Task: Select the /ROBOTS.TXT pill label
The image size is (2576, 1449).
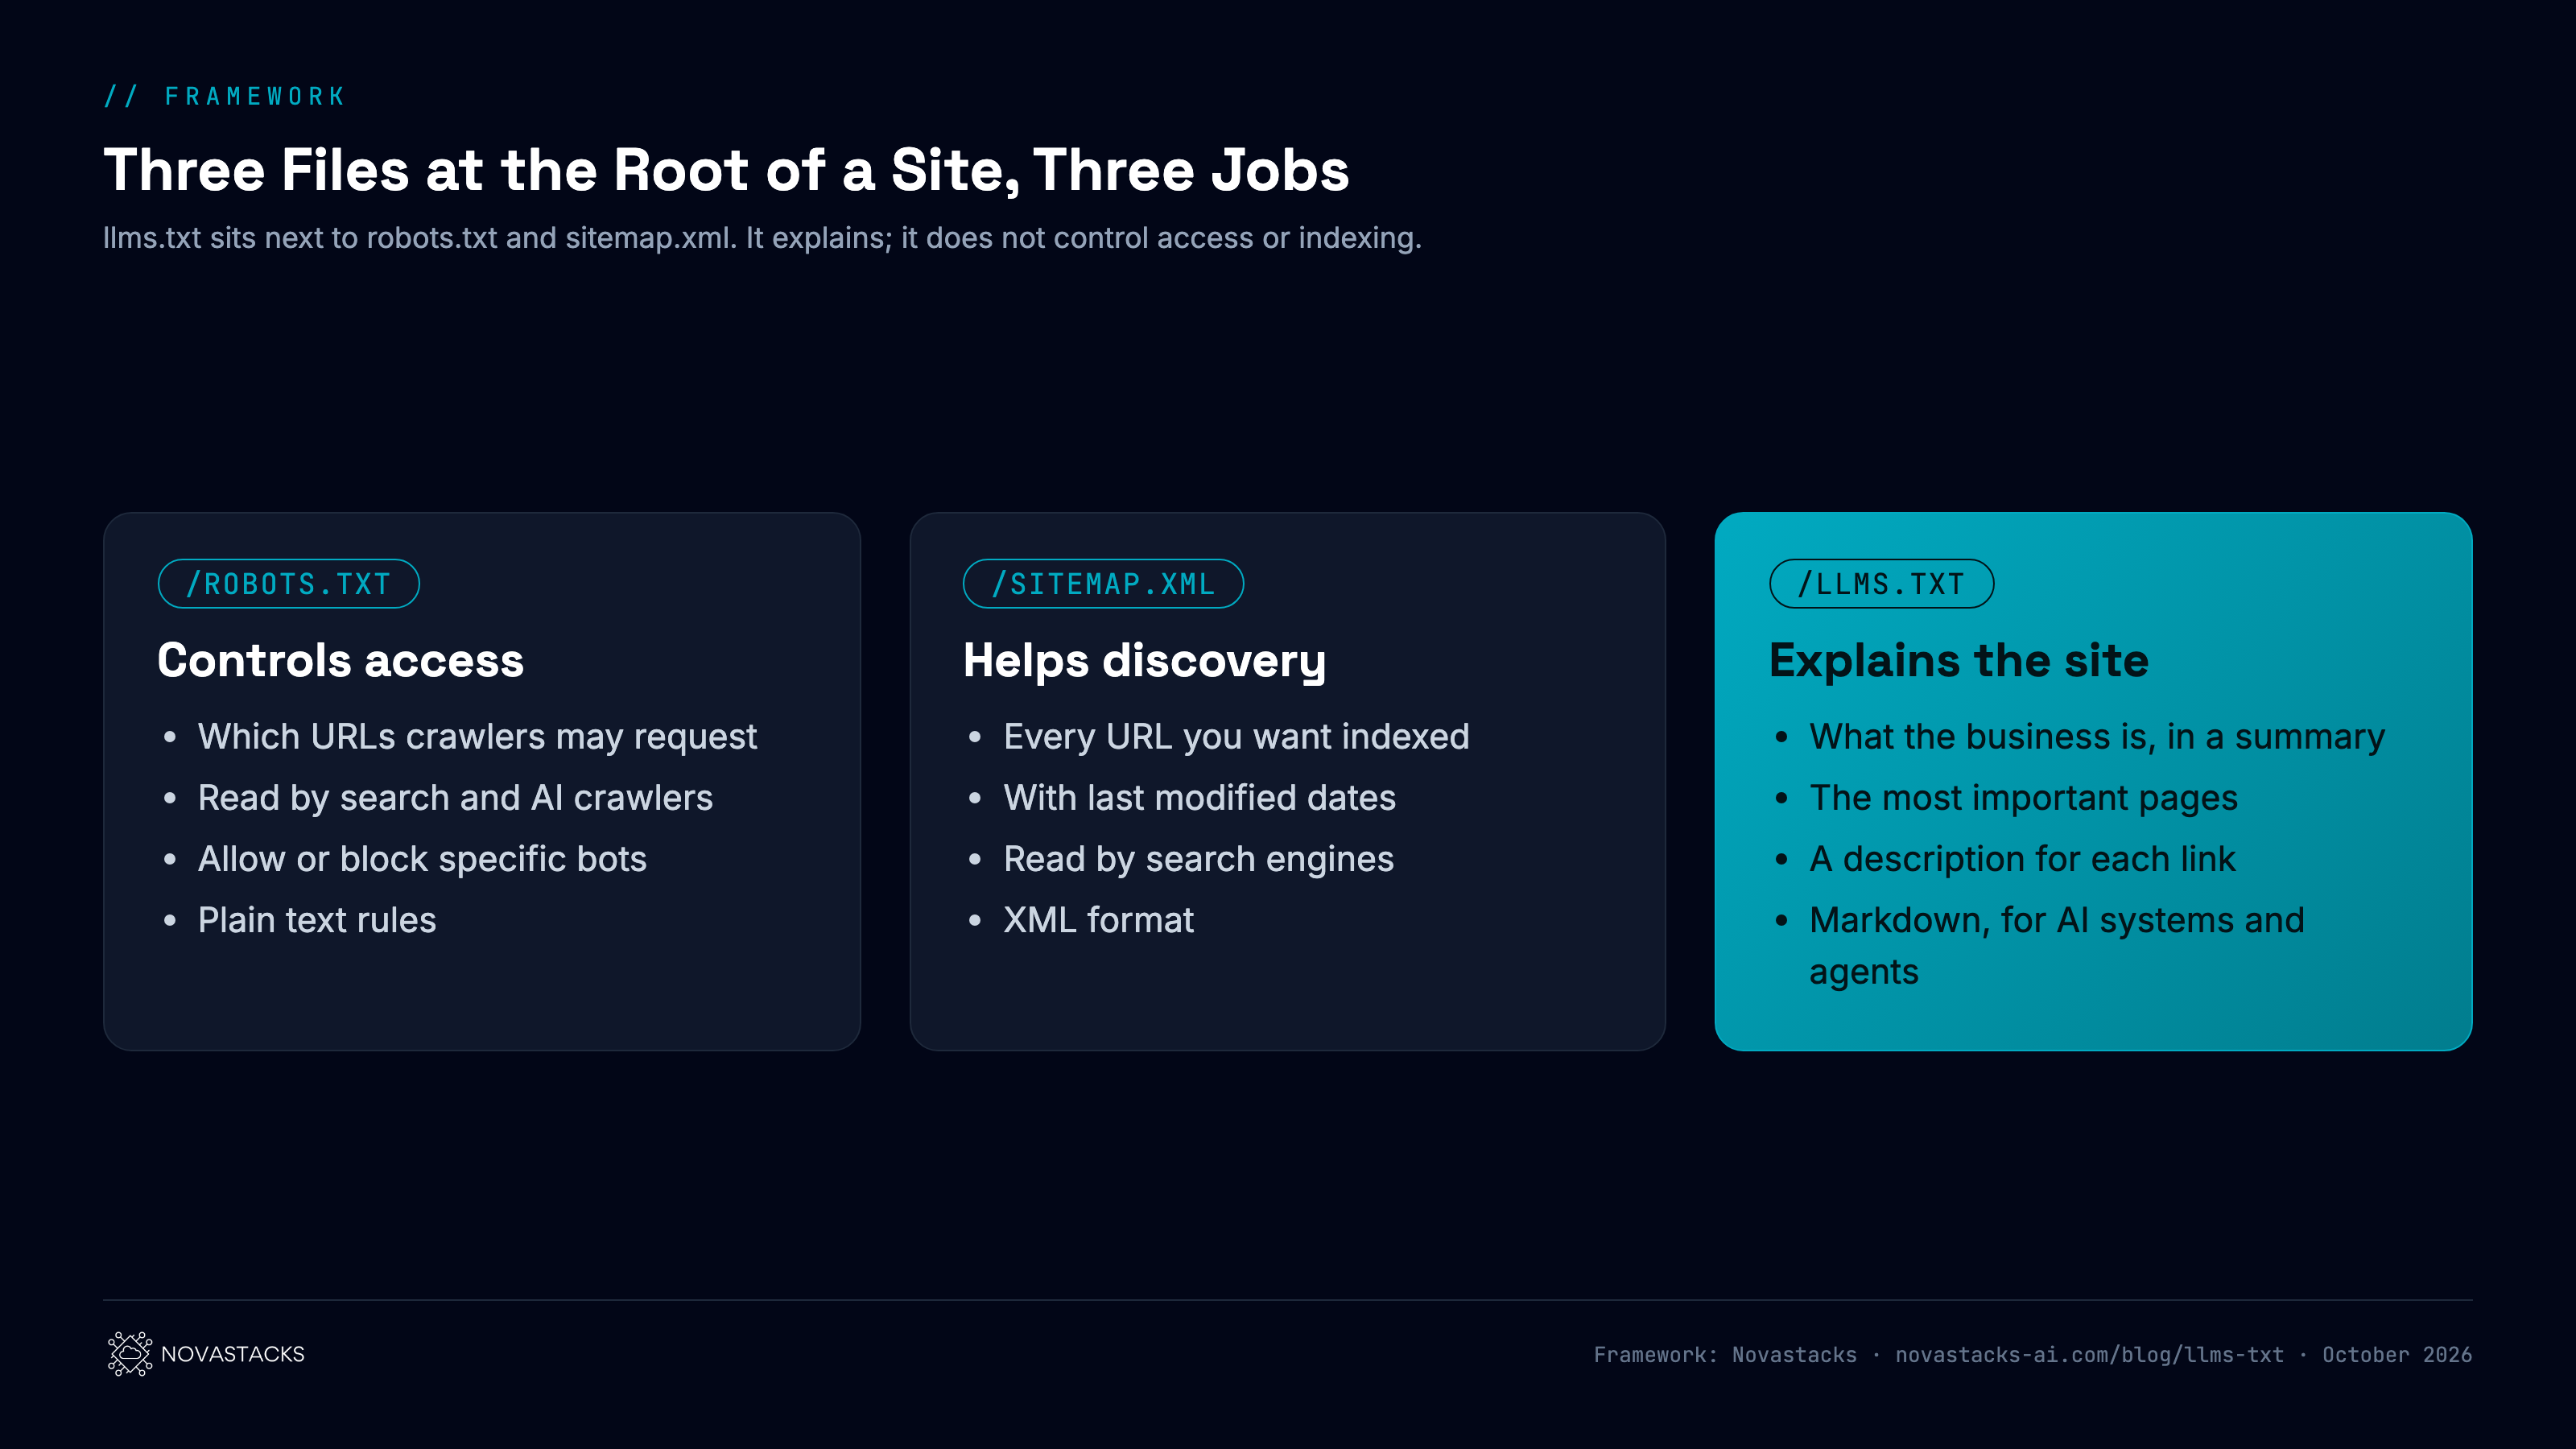Action: pyautogui.click(x=288, y=584)
